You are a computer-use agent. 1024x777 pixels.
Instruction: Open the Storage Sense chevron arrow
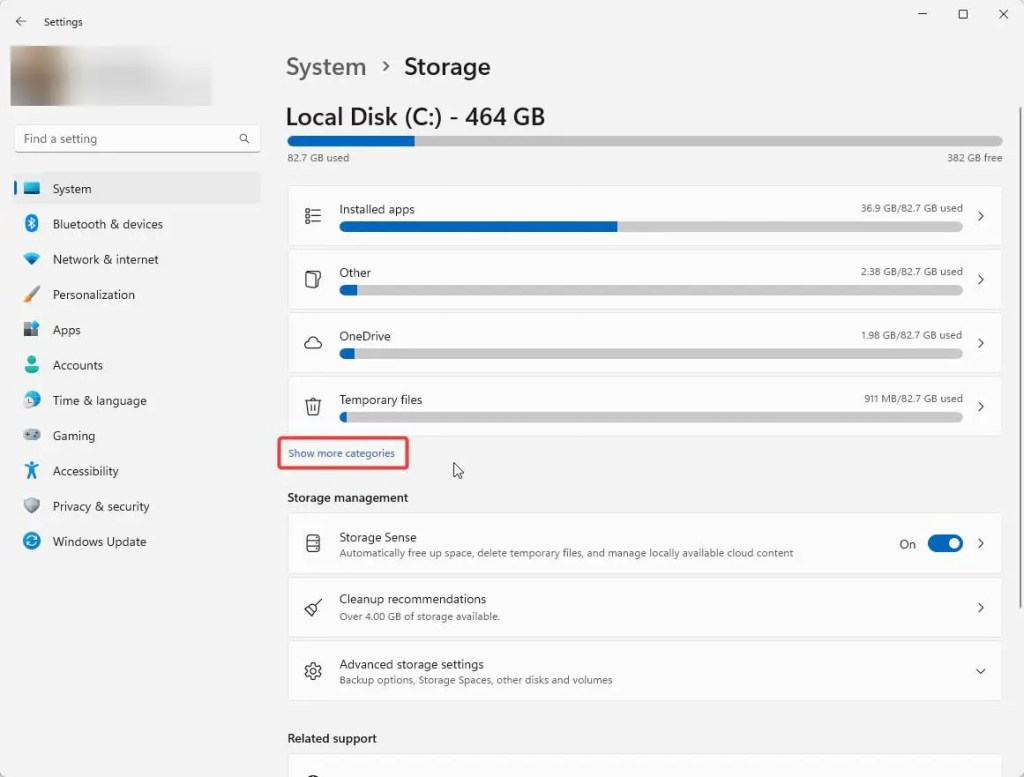980,543
